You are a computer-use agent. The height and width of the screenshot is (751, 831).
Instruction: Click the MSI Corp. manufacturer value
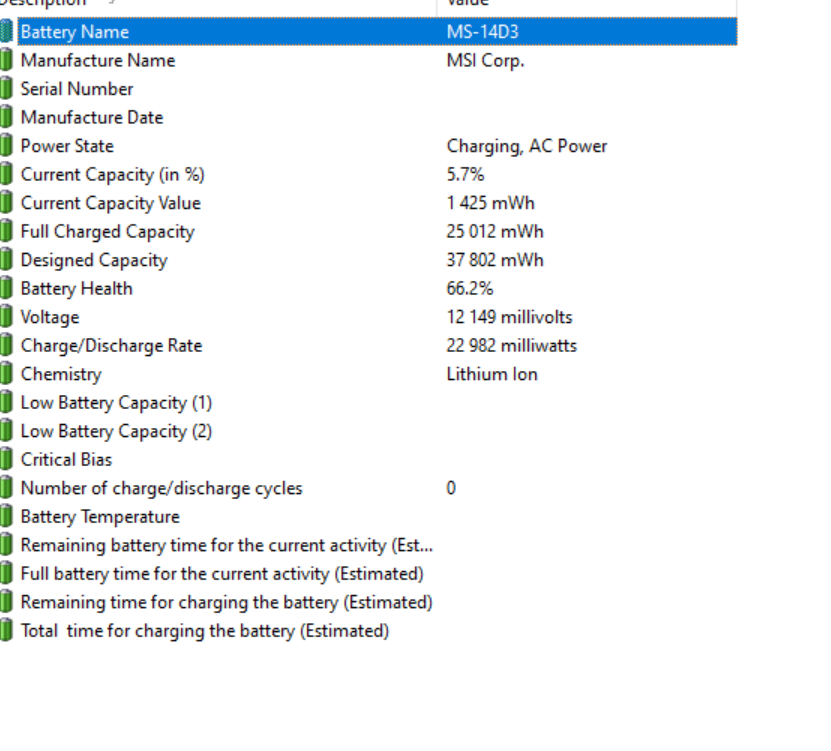coord(485,60)
